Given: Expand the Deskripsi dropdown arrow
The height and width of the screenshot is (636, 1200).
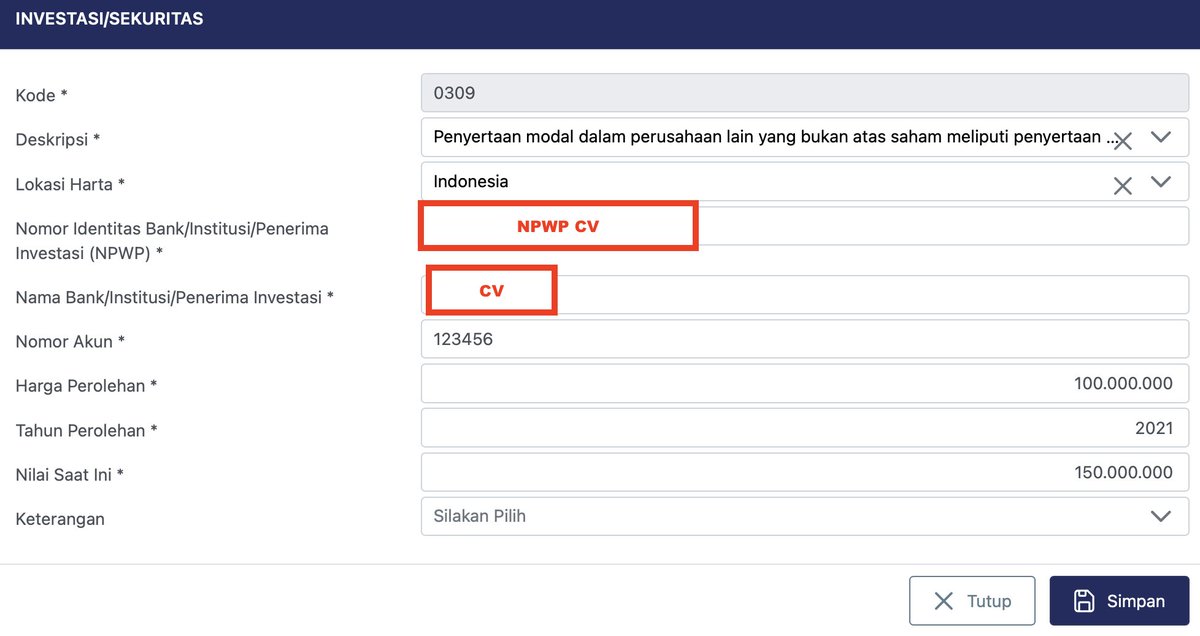Looking at the screenshot, I should pyautogui.click(x=1161, y=137).
